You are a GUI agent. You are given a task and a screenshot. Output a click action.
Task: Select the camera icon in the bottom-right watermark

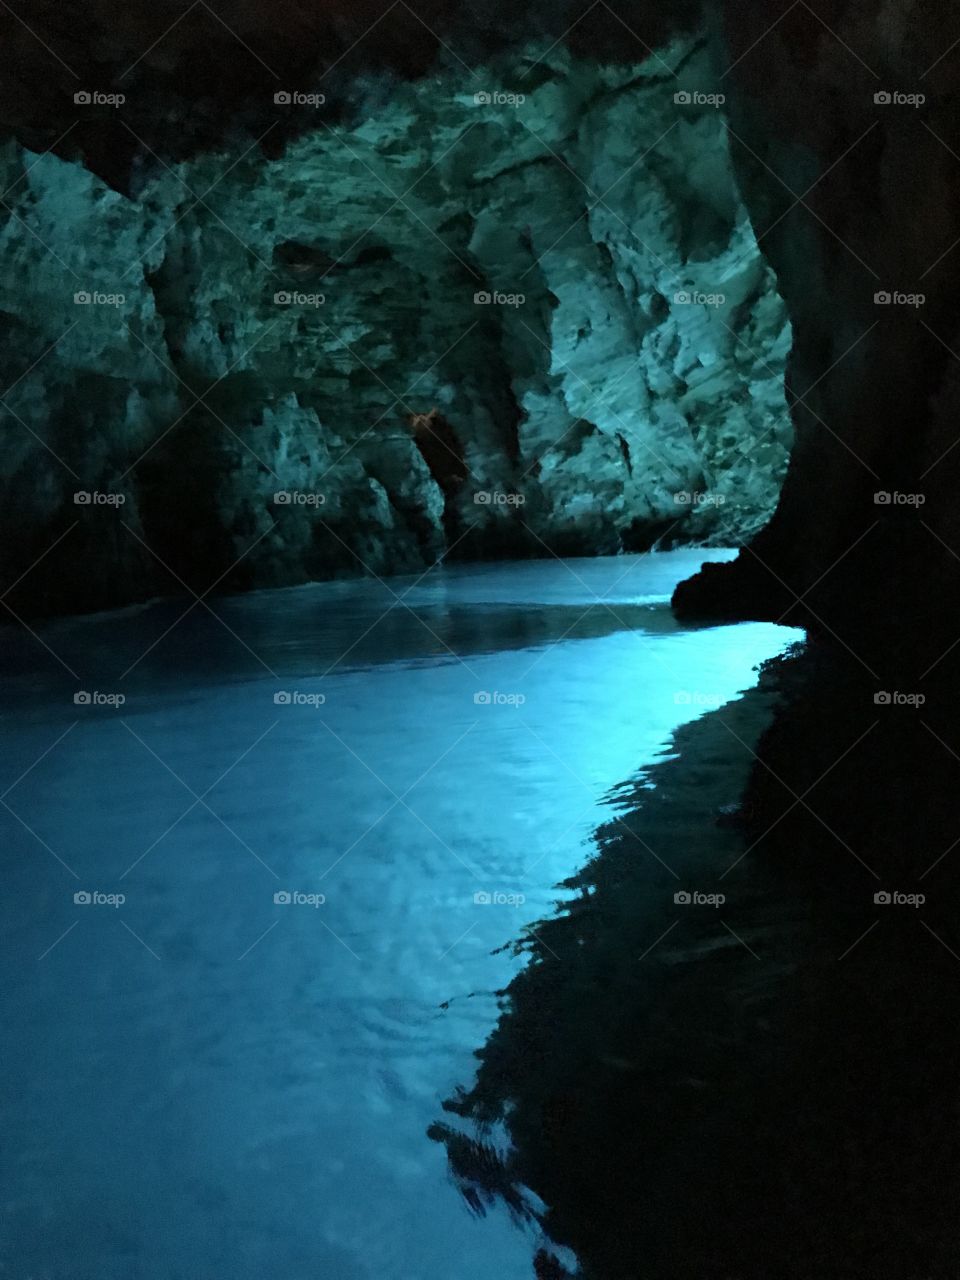[x=880, y=895]
